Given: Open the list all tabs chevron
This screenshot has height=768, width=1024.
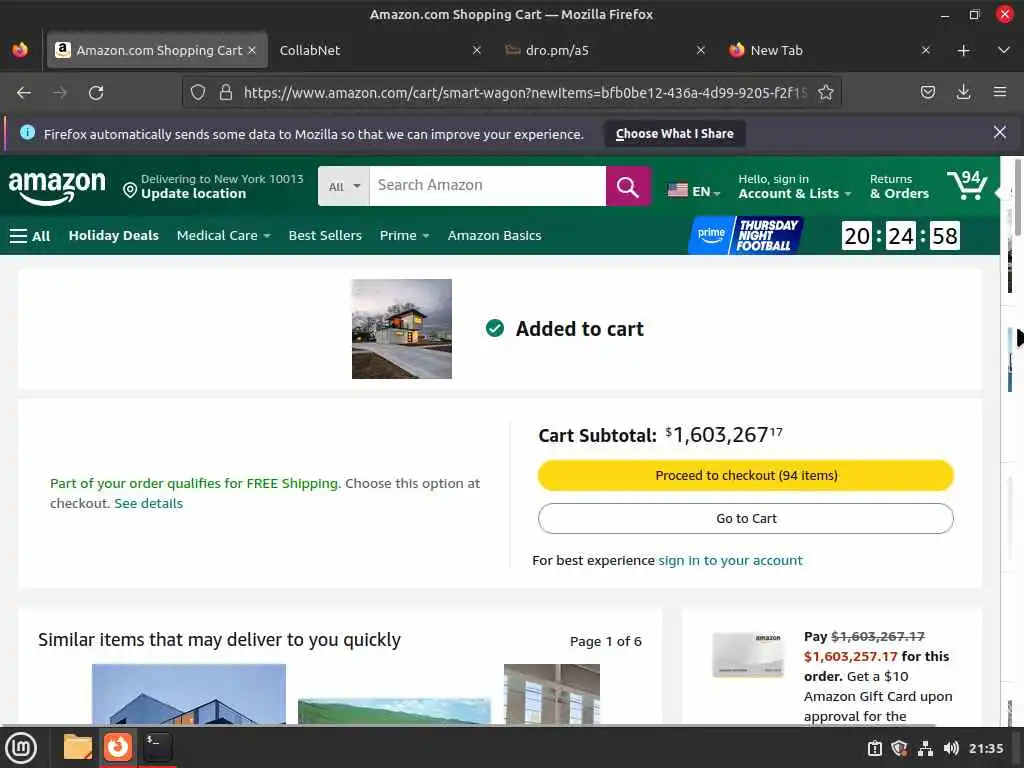Looking at the screenshot, I should click(1004, 50).
